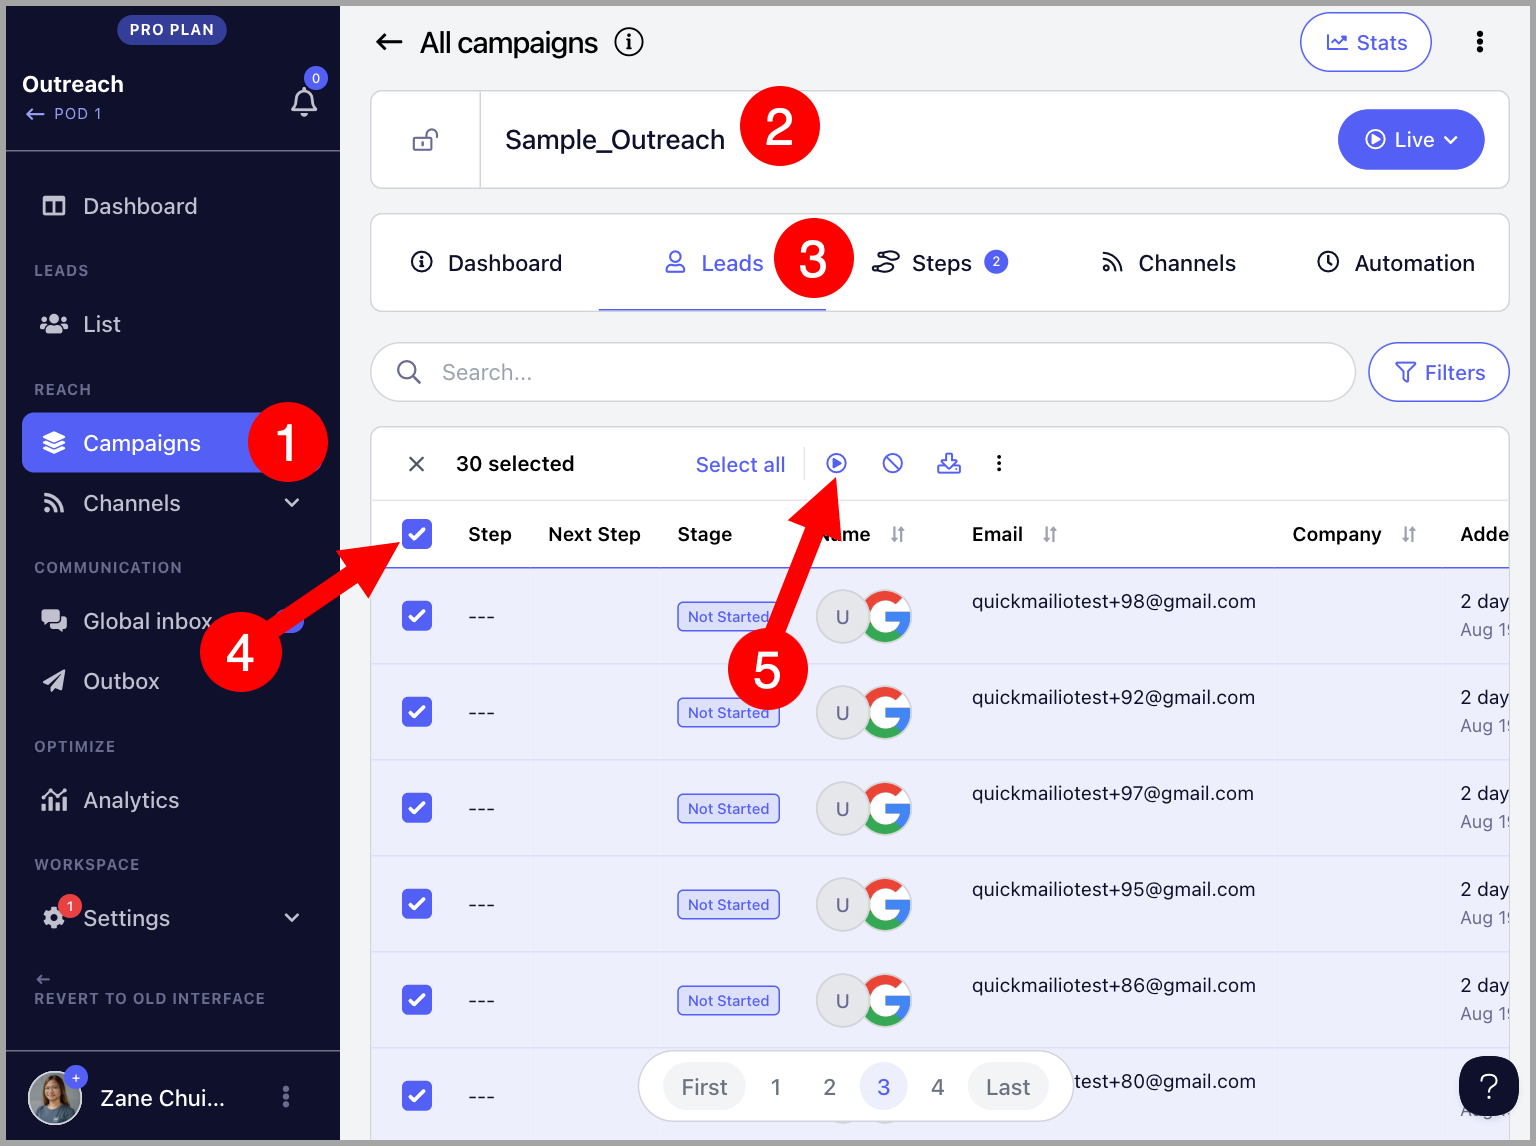Click the Select all link
The image size is (1536, 1146).
[740, 464]
